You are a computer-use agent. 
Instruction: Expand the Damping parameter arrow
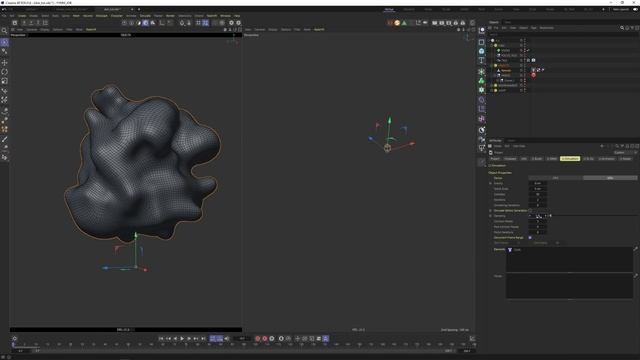491,216
